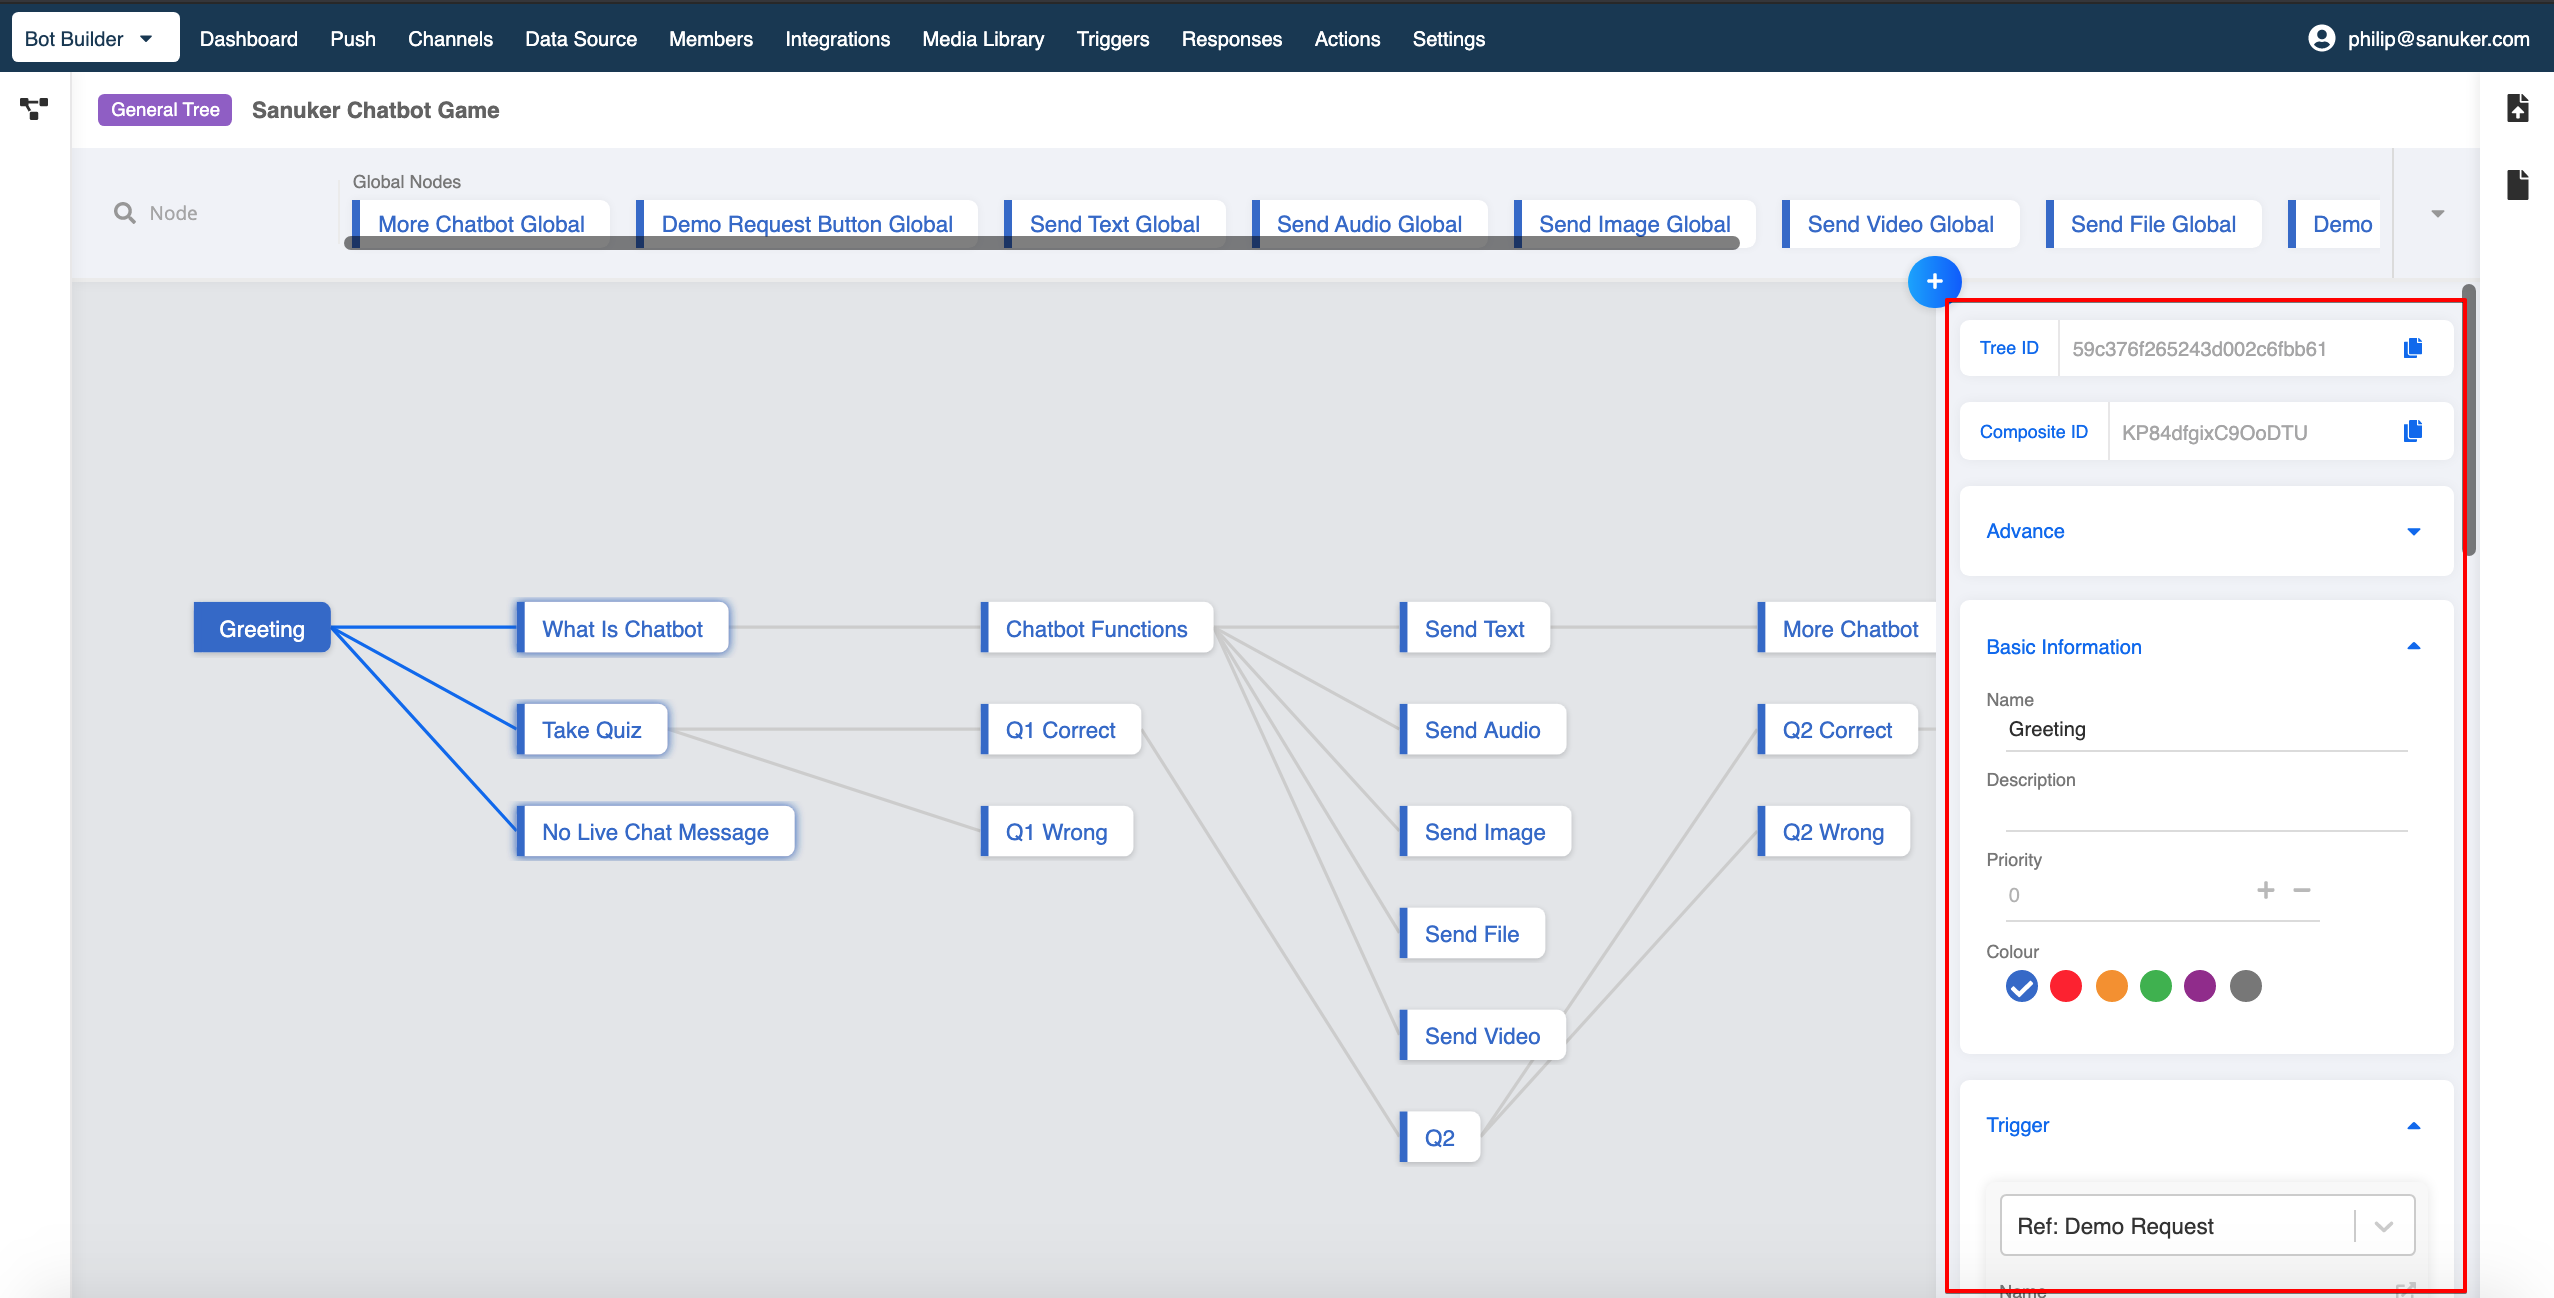Decrease priority with the minus icon
Image resolution: width=2554 pixels, height=1298 pixels.
pos(2302,890)
